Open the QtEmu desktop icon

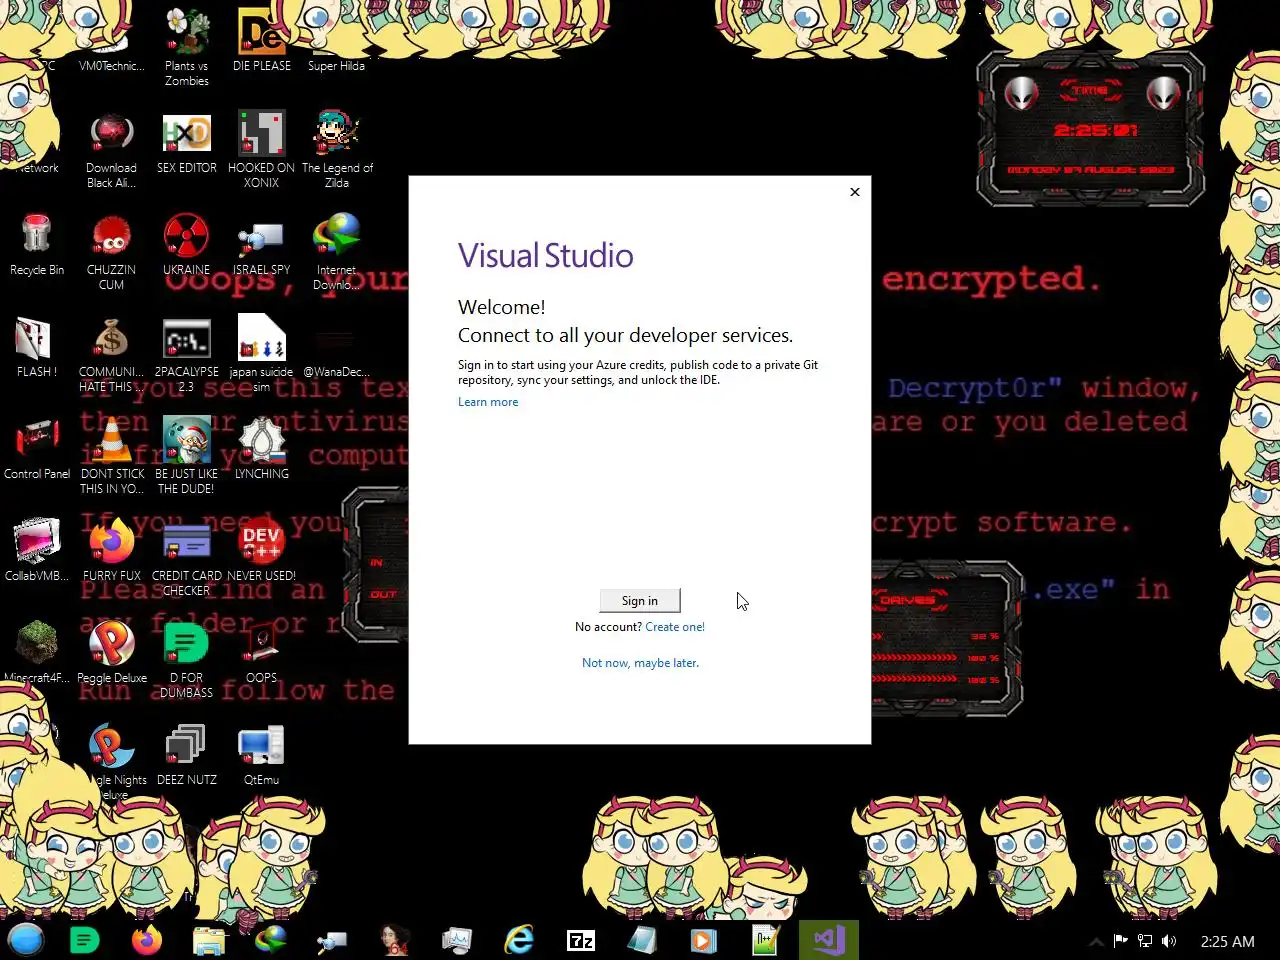(262, 755)
